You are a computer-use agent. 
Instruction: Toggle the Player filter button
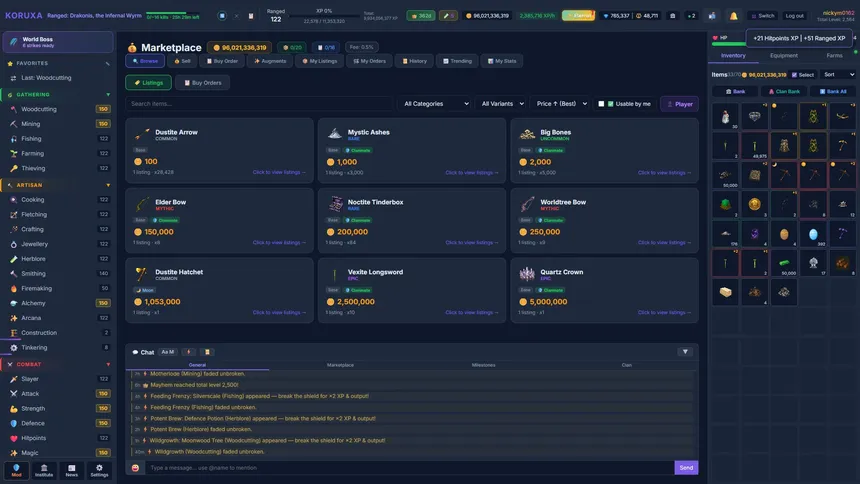(680, 104)
